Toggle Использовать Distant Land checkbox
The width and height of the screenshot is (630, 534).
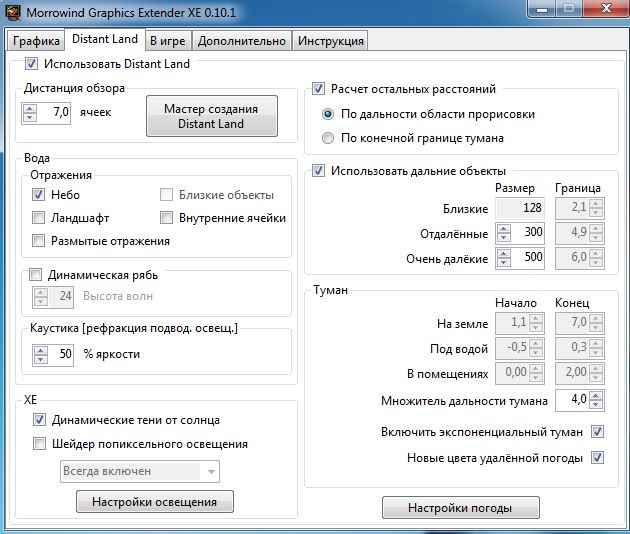pos(31,63)
